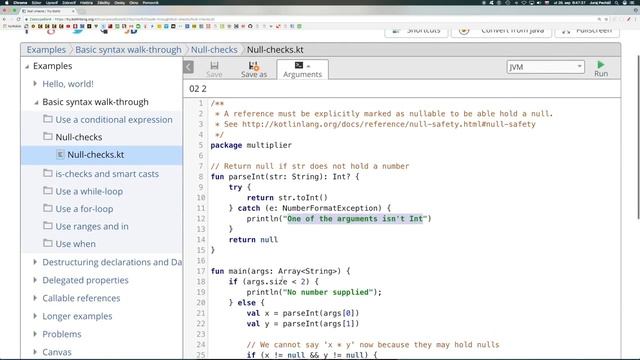Reload the page in Chrome
Viewport: 640px width, 360px height.
point(18,19)
